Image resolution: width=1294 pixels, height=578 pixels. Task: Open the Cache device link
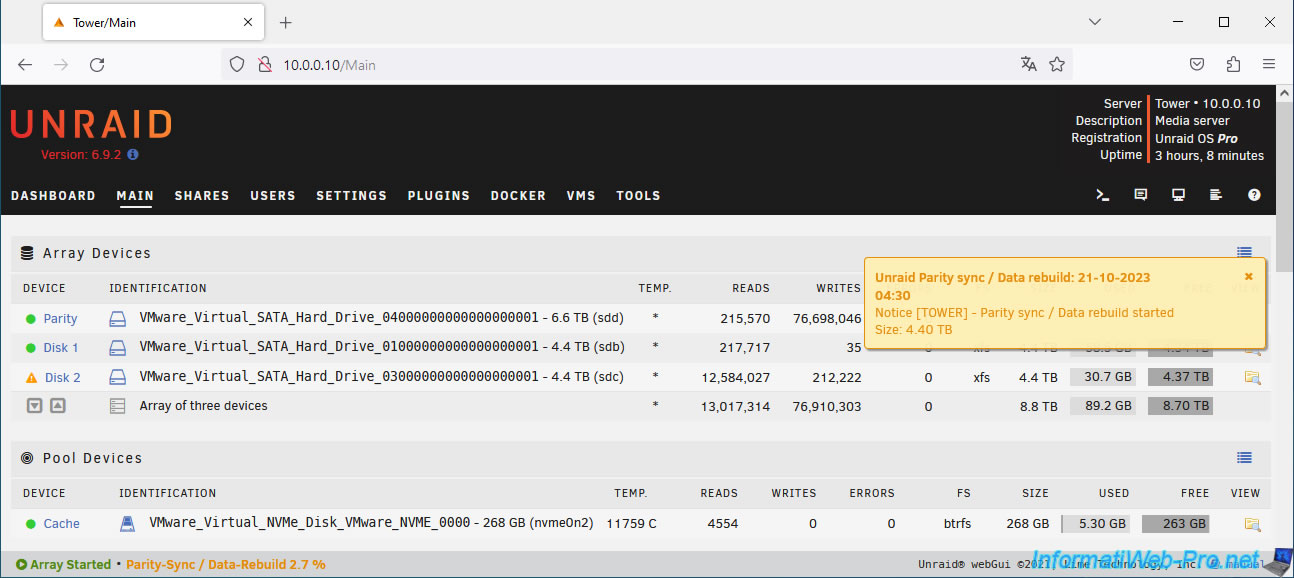tap(61, 524)
